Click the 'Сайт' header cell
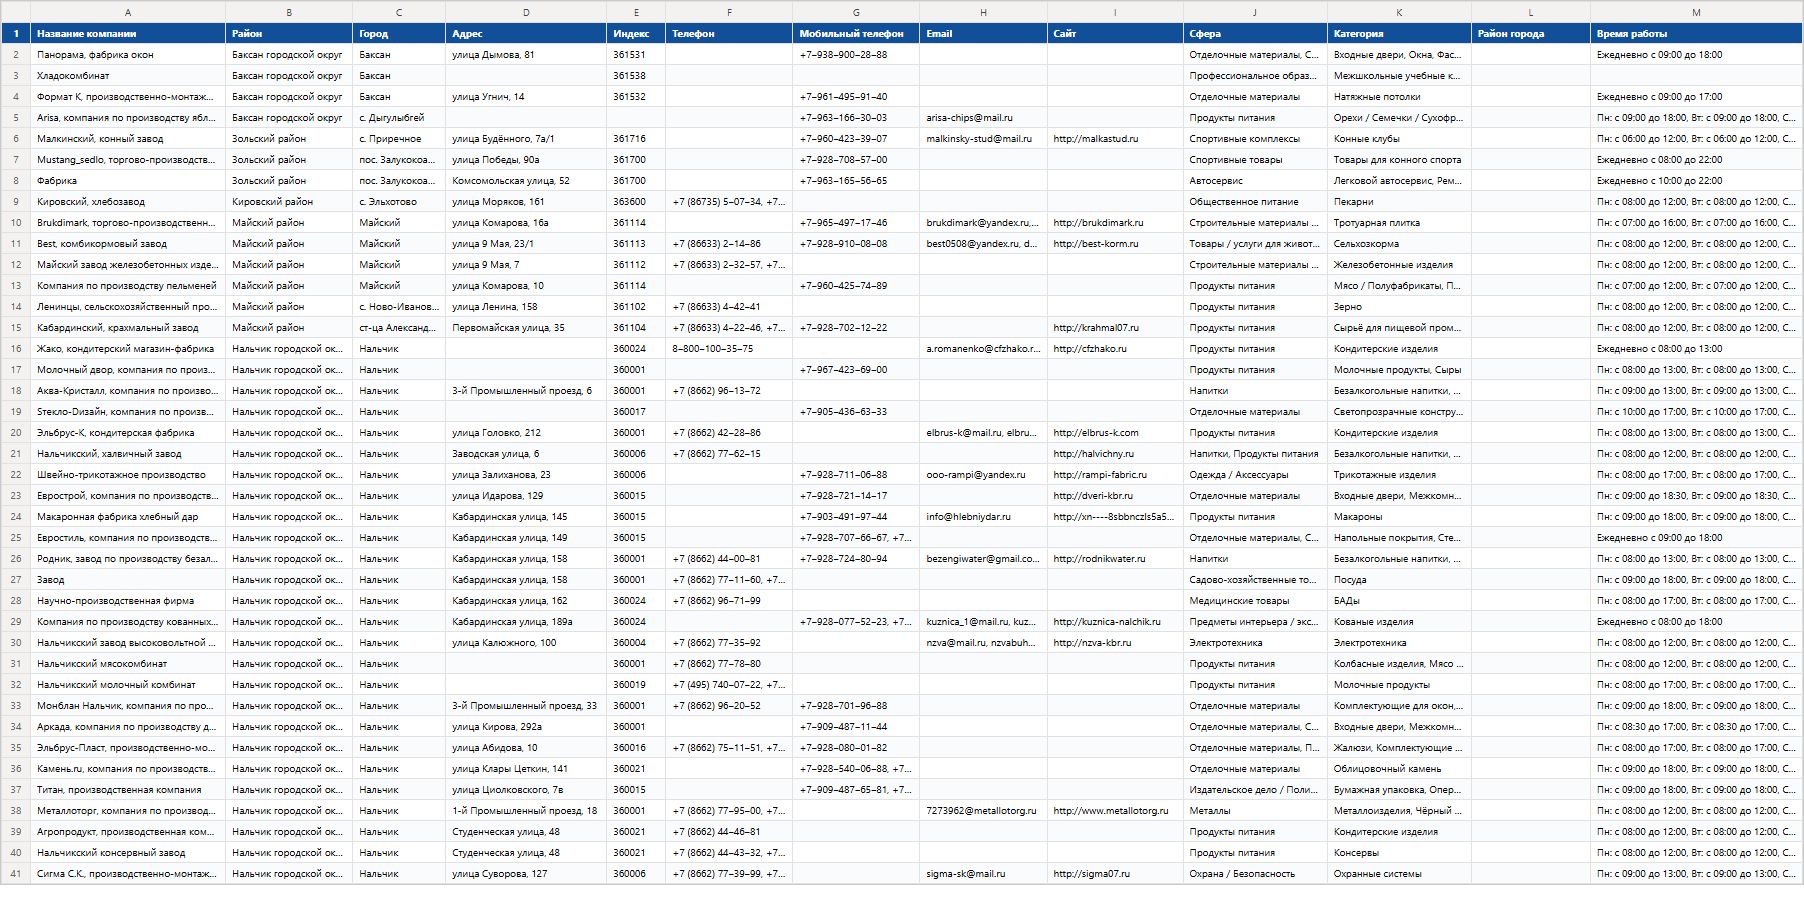Viewport: 1804px width, 902px height. click(x=1115, y=33)
